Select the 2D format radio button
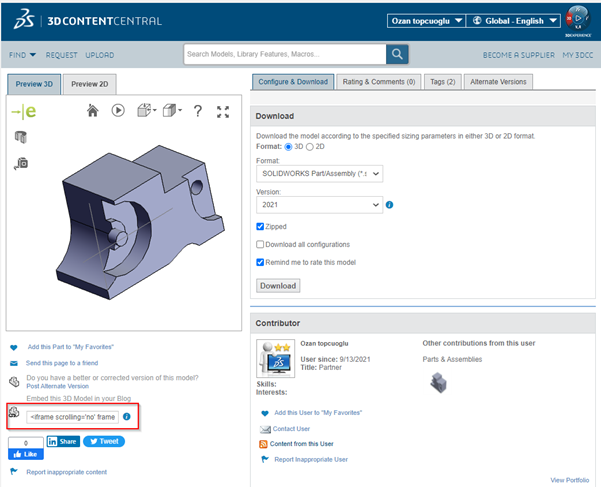The image size is (601, 487). tap(310, 147)
